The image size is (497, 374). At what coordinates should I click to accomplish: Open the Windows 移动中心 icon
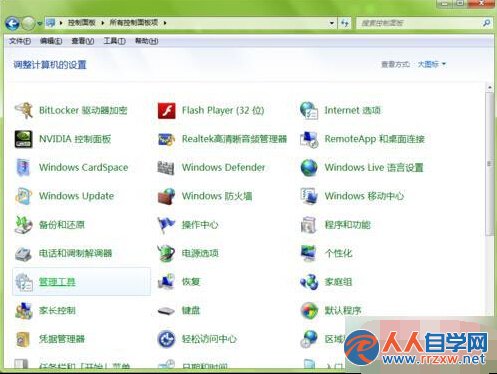click(309, 196)
